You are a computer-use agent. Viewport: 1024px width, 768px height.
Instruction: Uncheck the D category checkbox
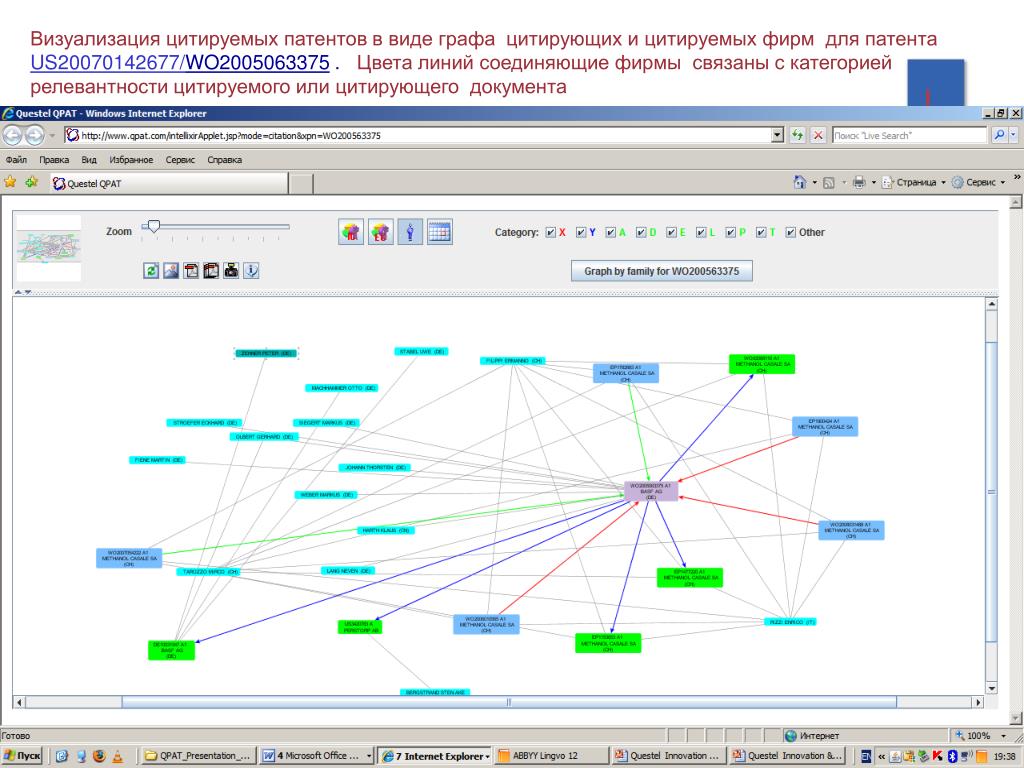(x=641, y=232)
